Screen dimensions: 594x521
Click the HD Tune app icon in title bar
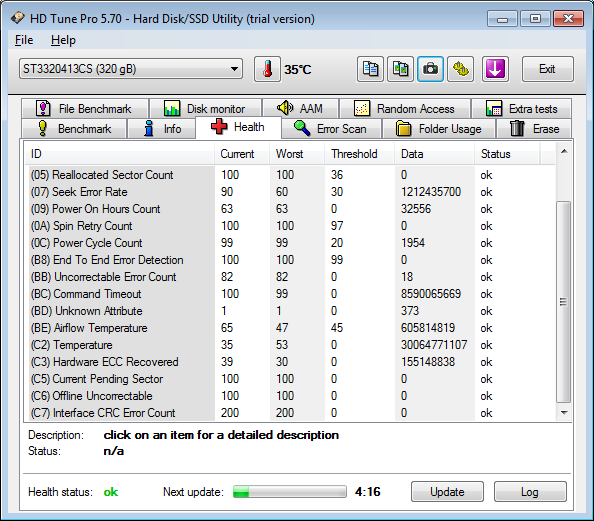coord(17,18)
